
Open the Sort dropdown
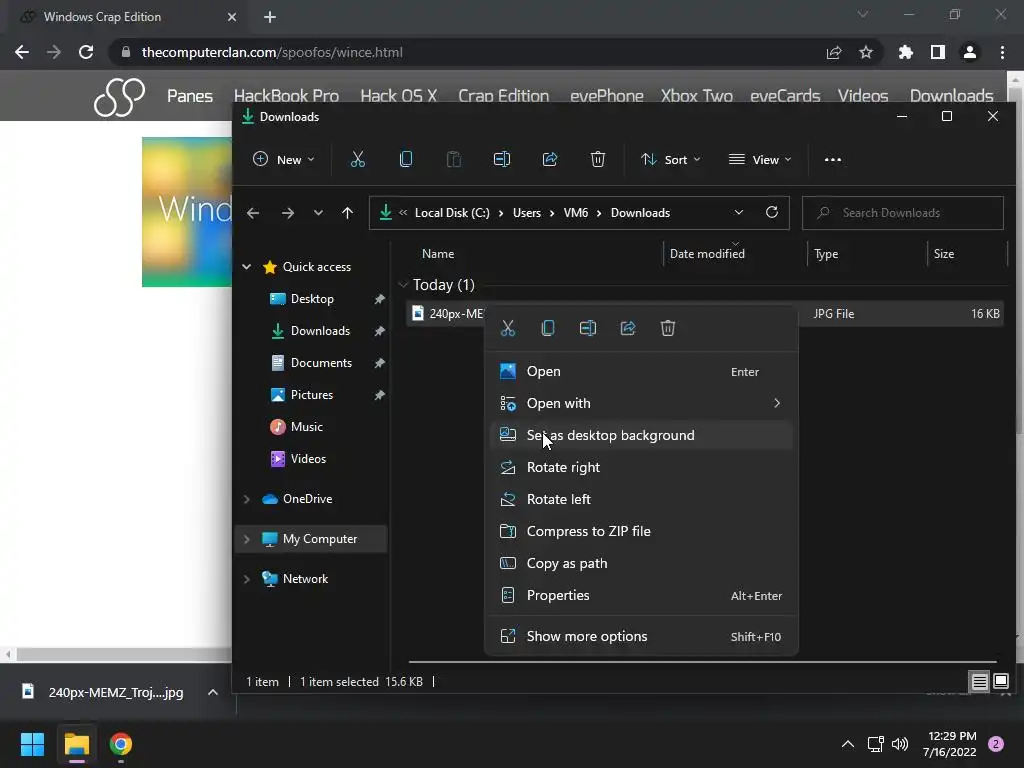click(x=670, y=159)
